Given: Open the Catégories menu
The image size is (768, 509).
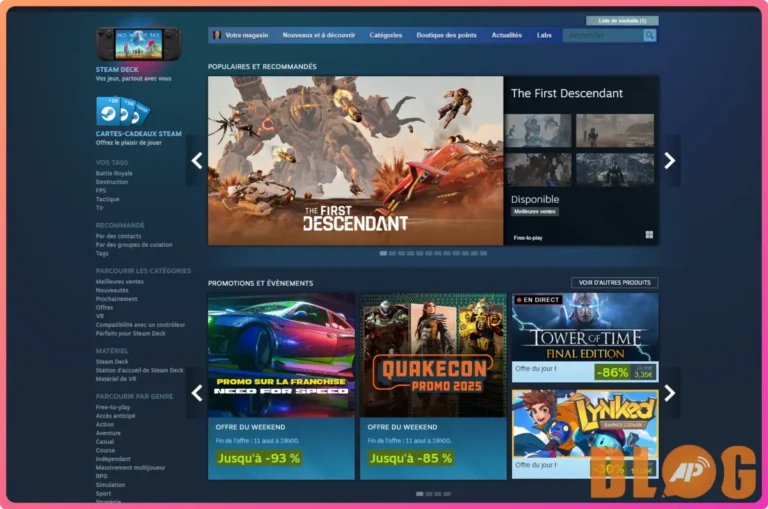Looking at the screenshot, I should 386,35.
